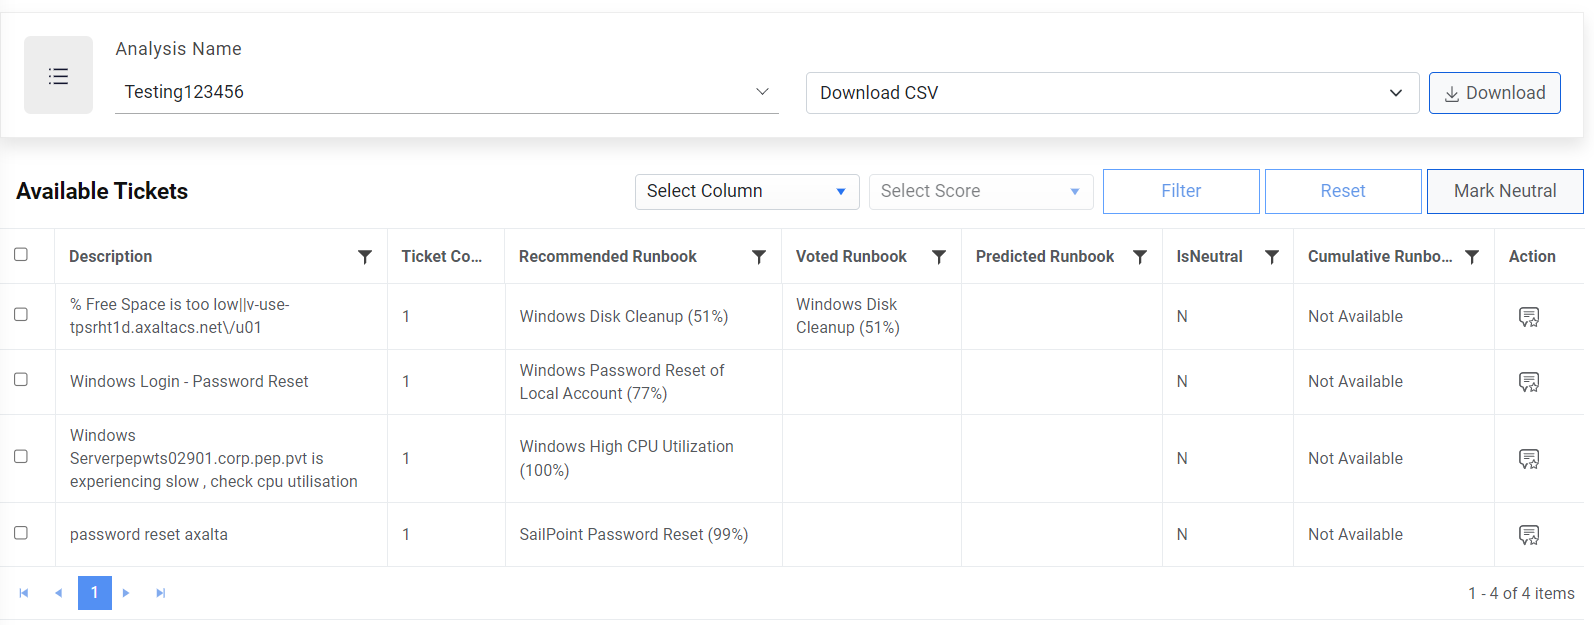Open filter for Predicted Runbook column

click(x=1139, y=257)
